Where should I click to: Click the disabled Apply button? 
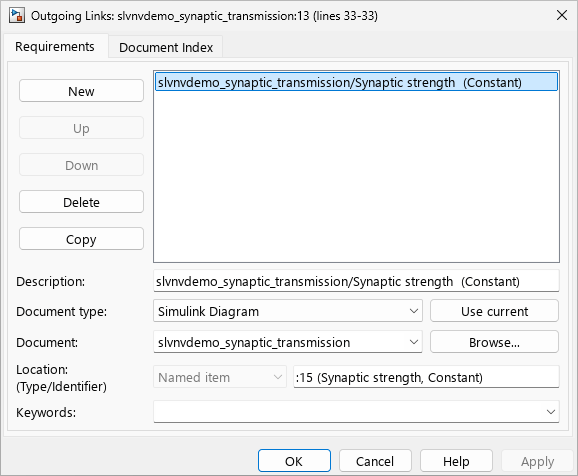tap(537, 461)
